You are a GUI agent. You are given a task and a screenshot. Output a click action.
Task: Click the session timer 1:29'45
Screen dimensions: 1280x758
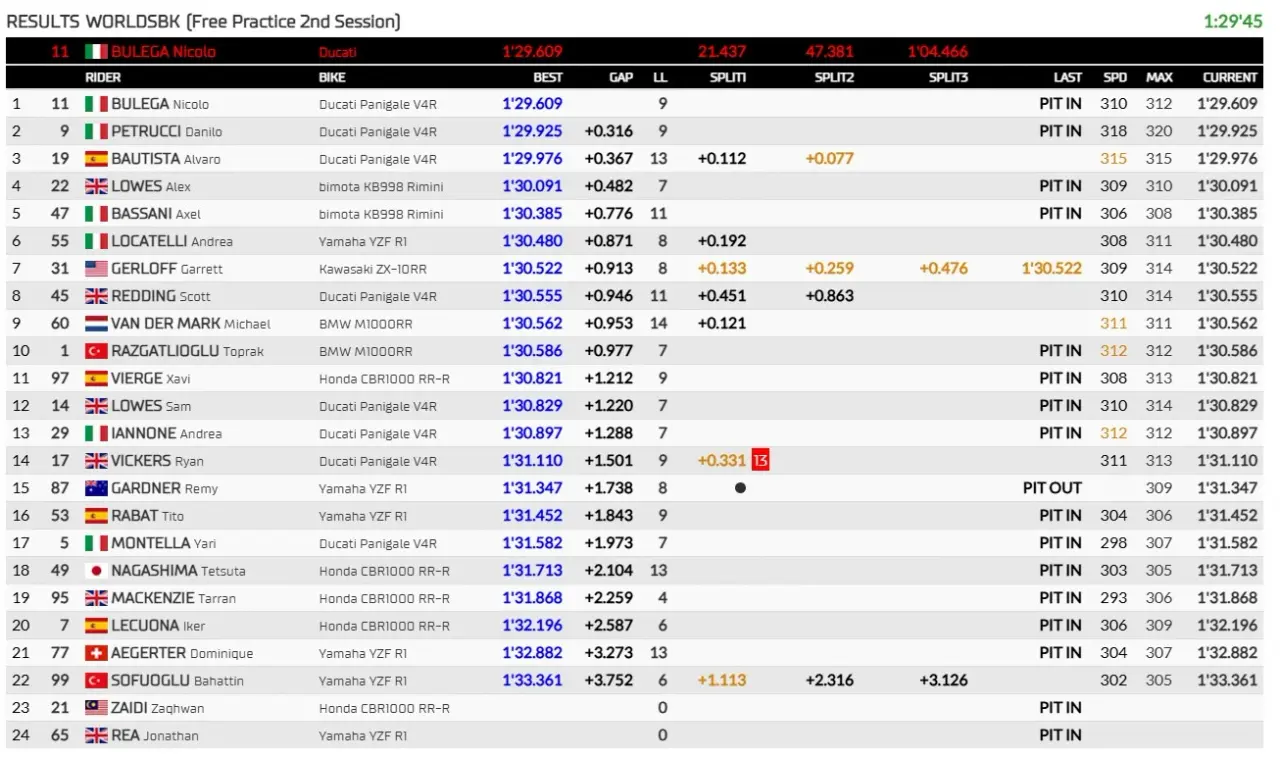(1234, 20)
